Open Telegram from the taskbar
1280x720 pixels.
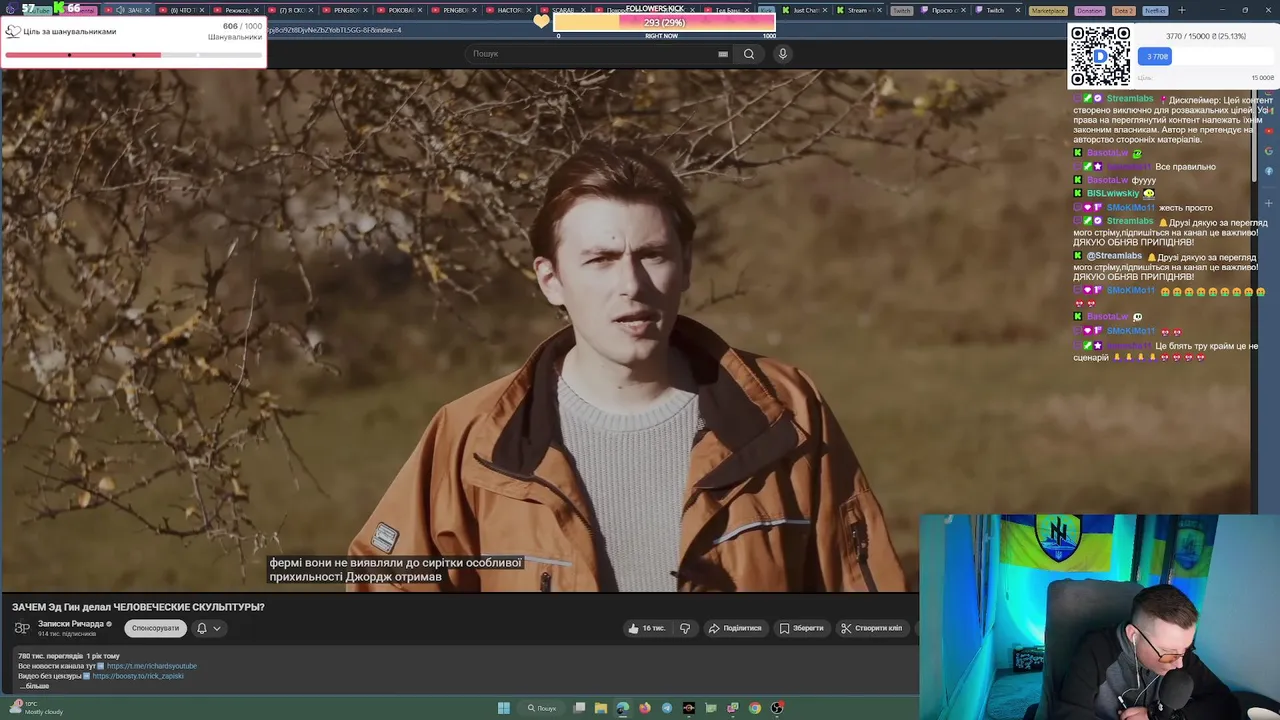667,708
